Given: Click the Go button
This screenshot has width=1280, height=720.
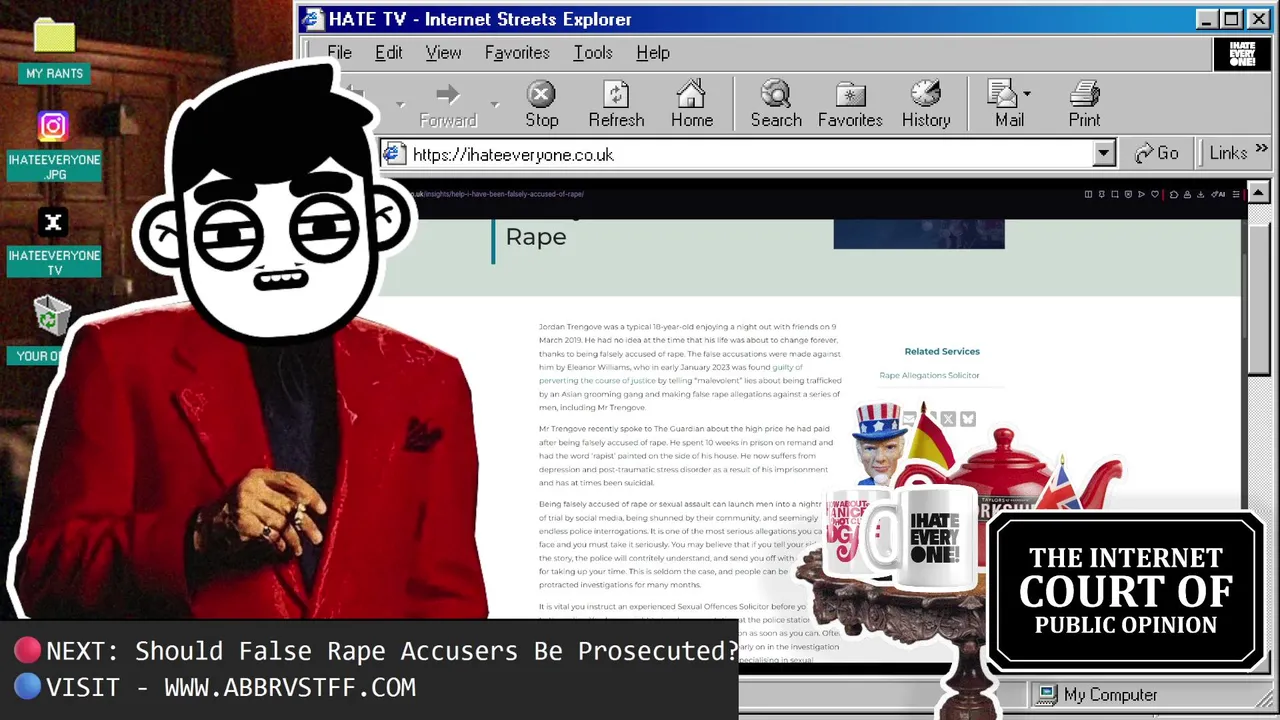Looking at the screenshot, I should (1157, 153).
